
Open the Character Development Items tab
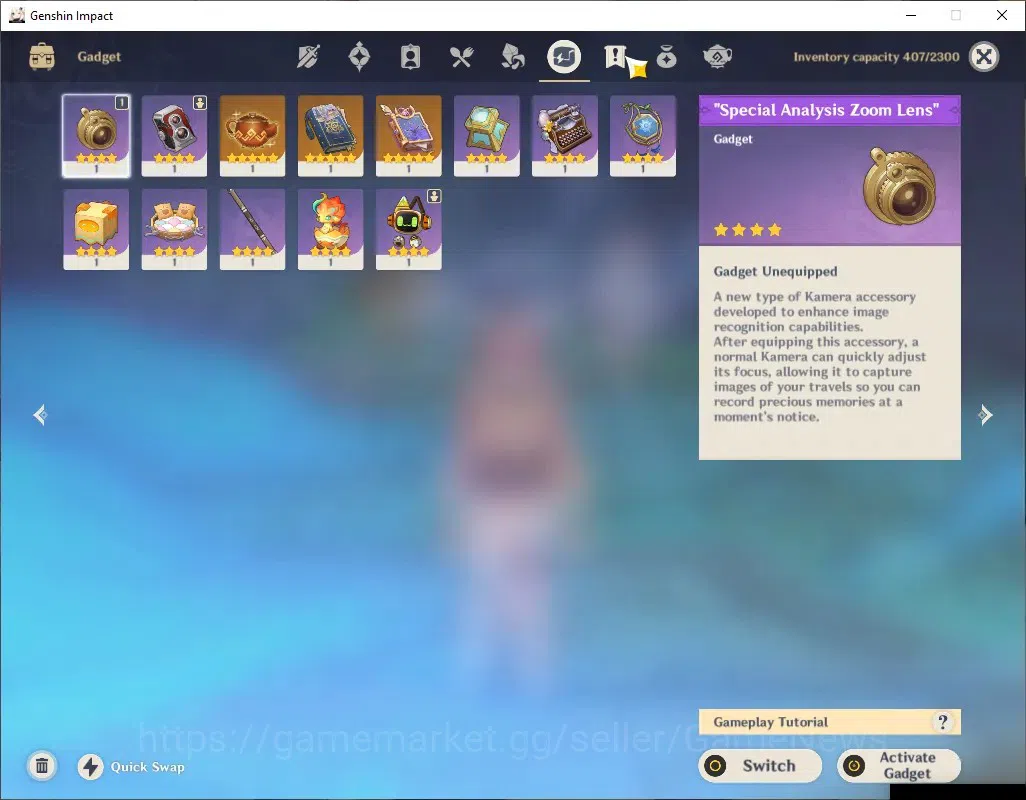coord(410,57)
